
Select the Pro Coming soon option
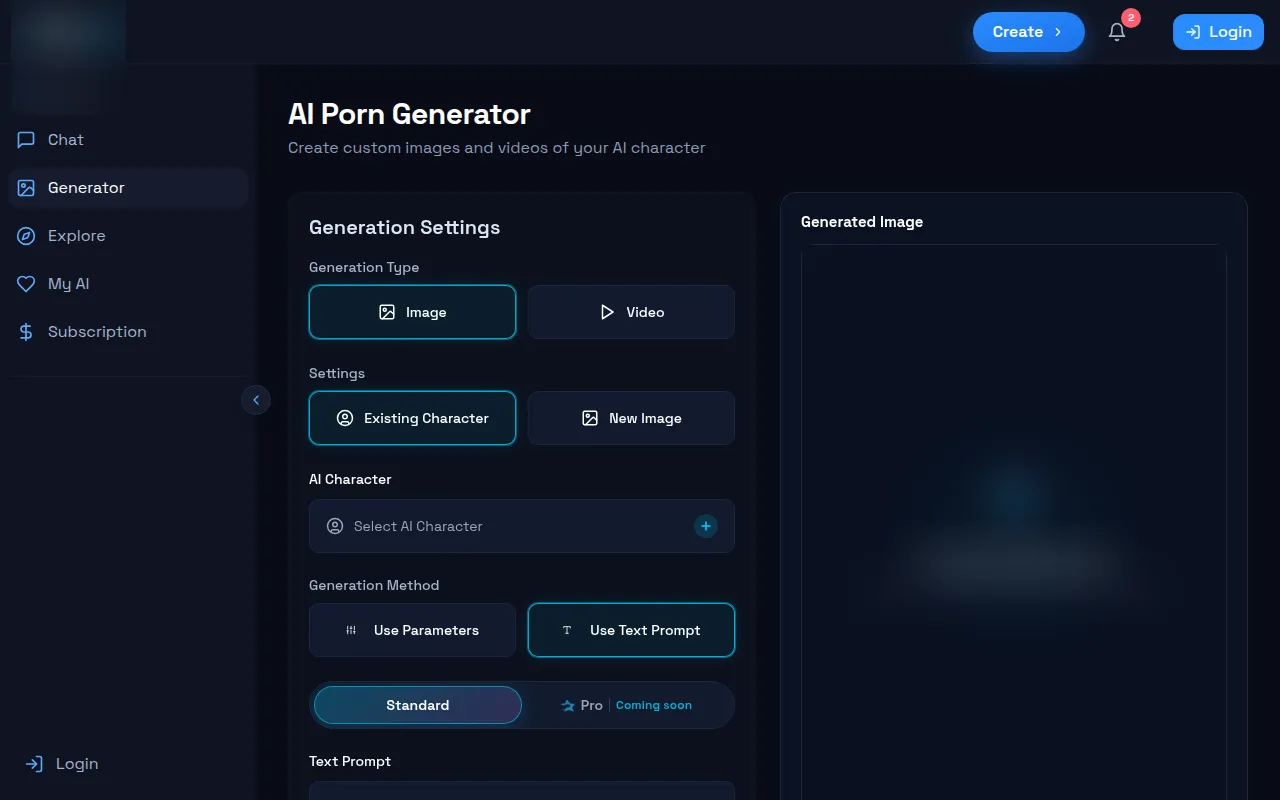627,705
